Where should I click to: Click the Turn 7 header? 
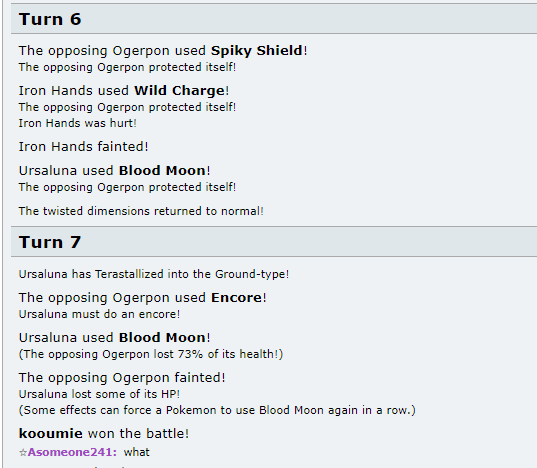click(x=50, y=242)
